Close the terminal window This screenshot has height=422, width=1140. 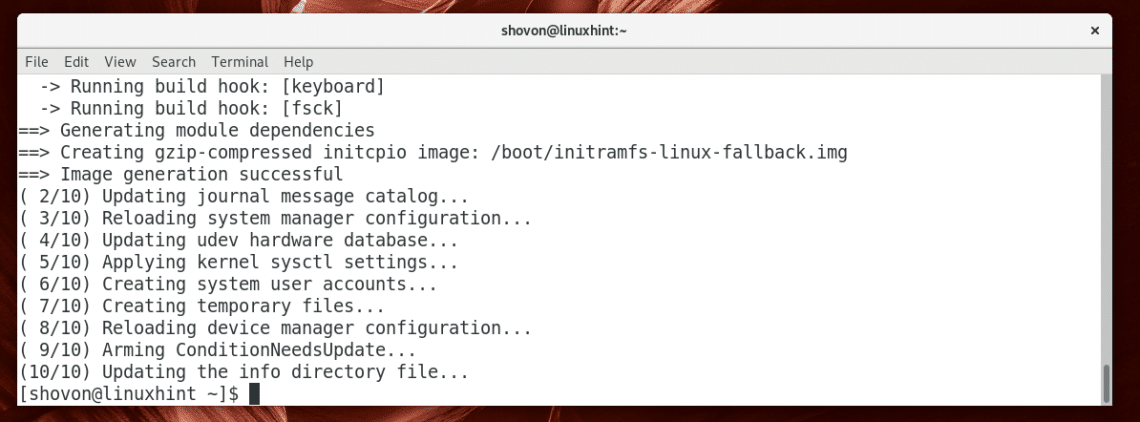(x=1093, y=31)
